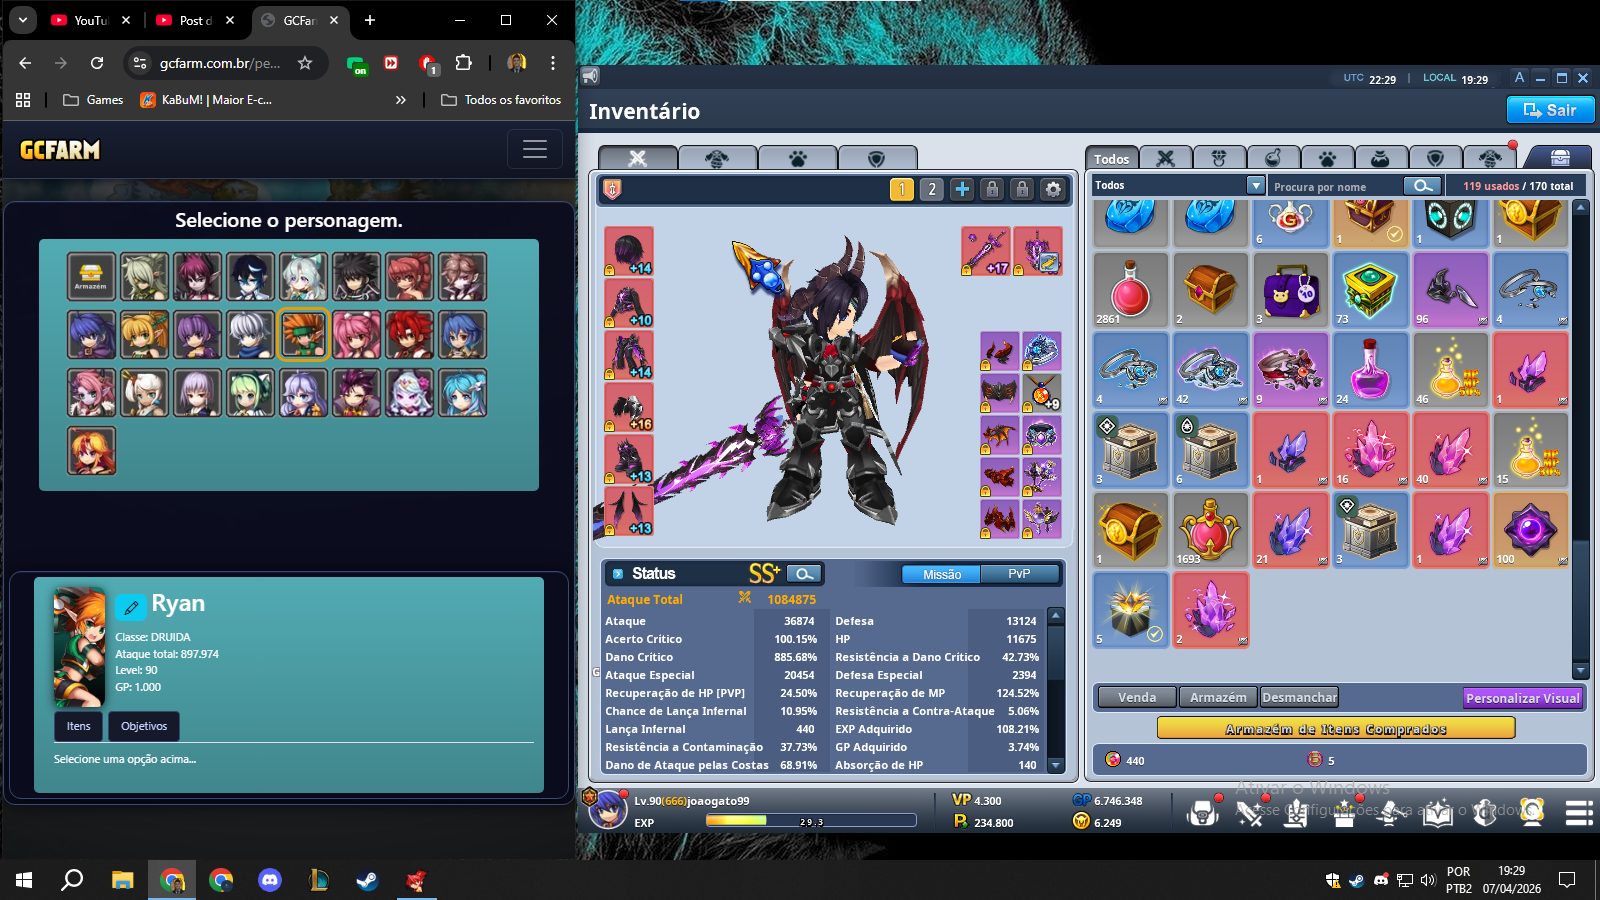This screenshot has height=900, width=1600.
Task: Click the Objetivos button under Ryan
Action: point(144,726)
